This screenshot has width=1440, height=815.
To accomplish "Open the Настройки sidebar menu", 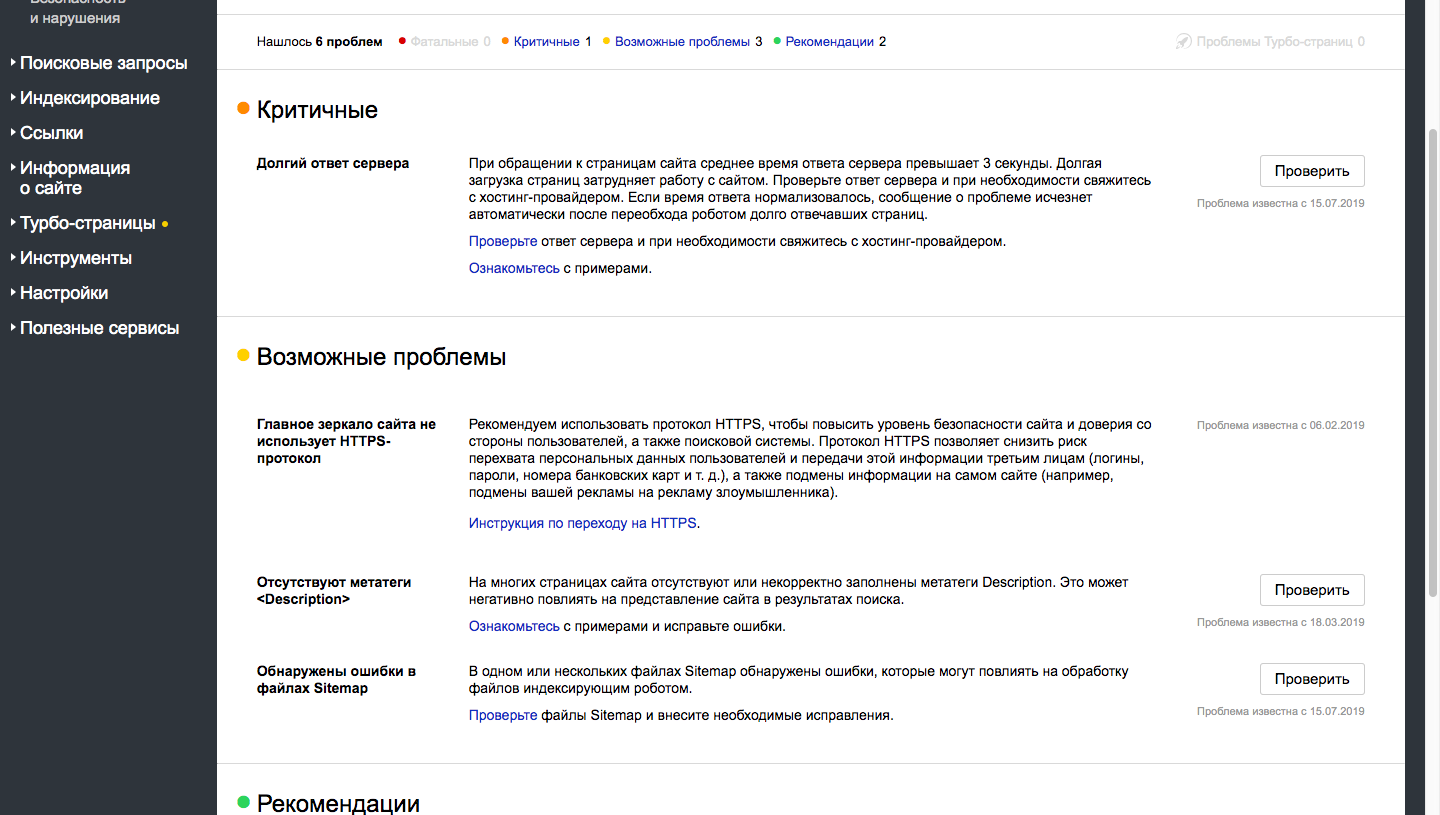I will click(x=63, y=293).
